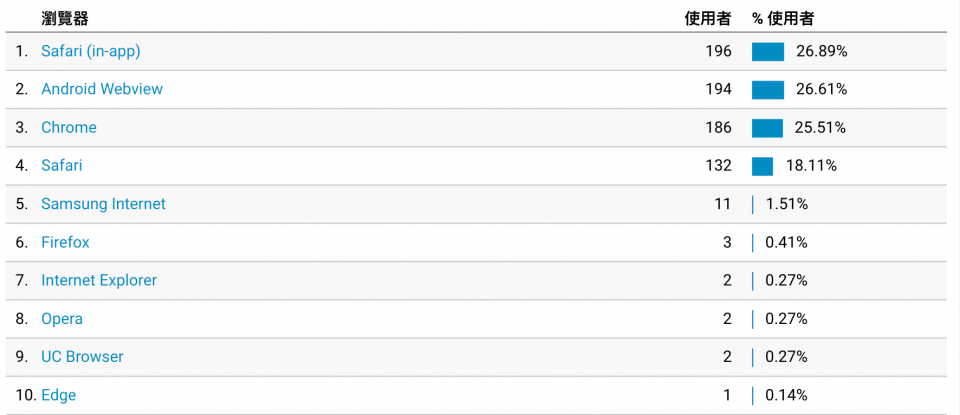Image resolution: width=960 pixels, height=415 pixels.
Task: Click the user count 196
Action: click(719, 51)
